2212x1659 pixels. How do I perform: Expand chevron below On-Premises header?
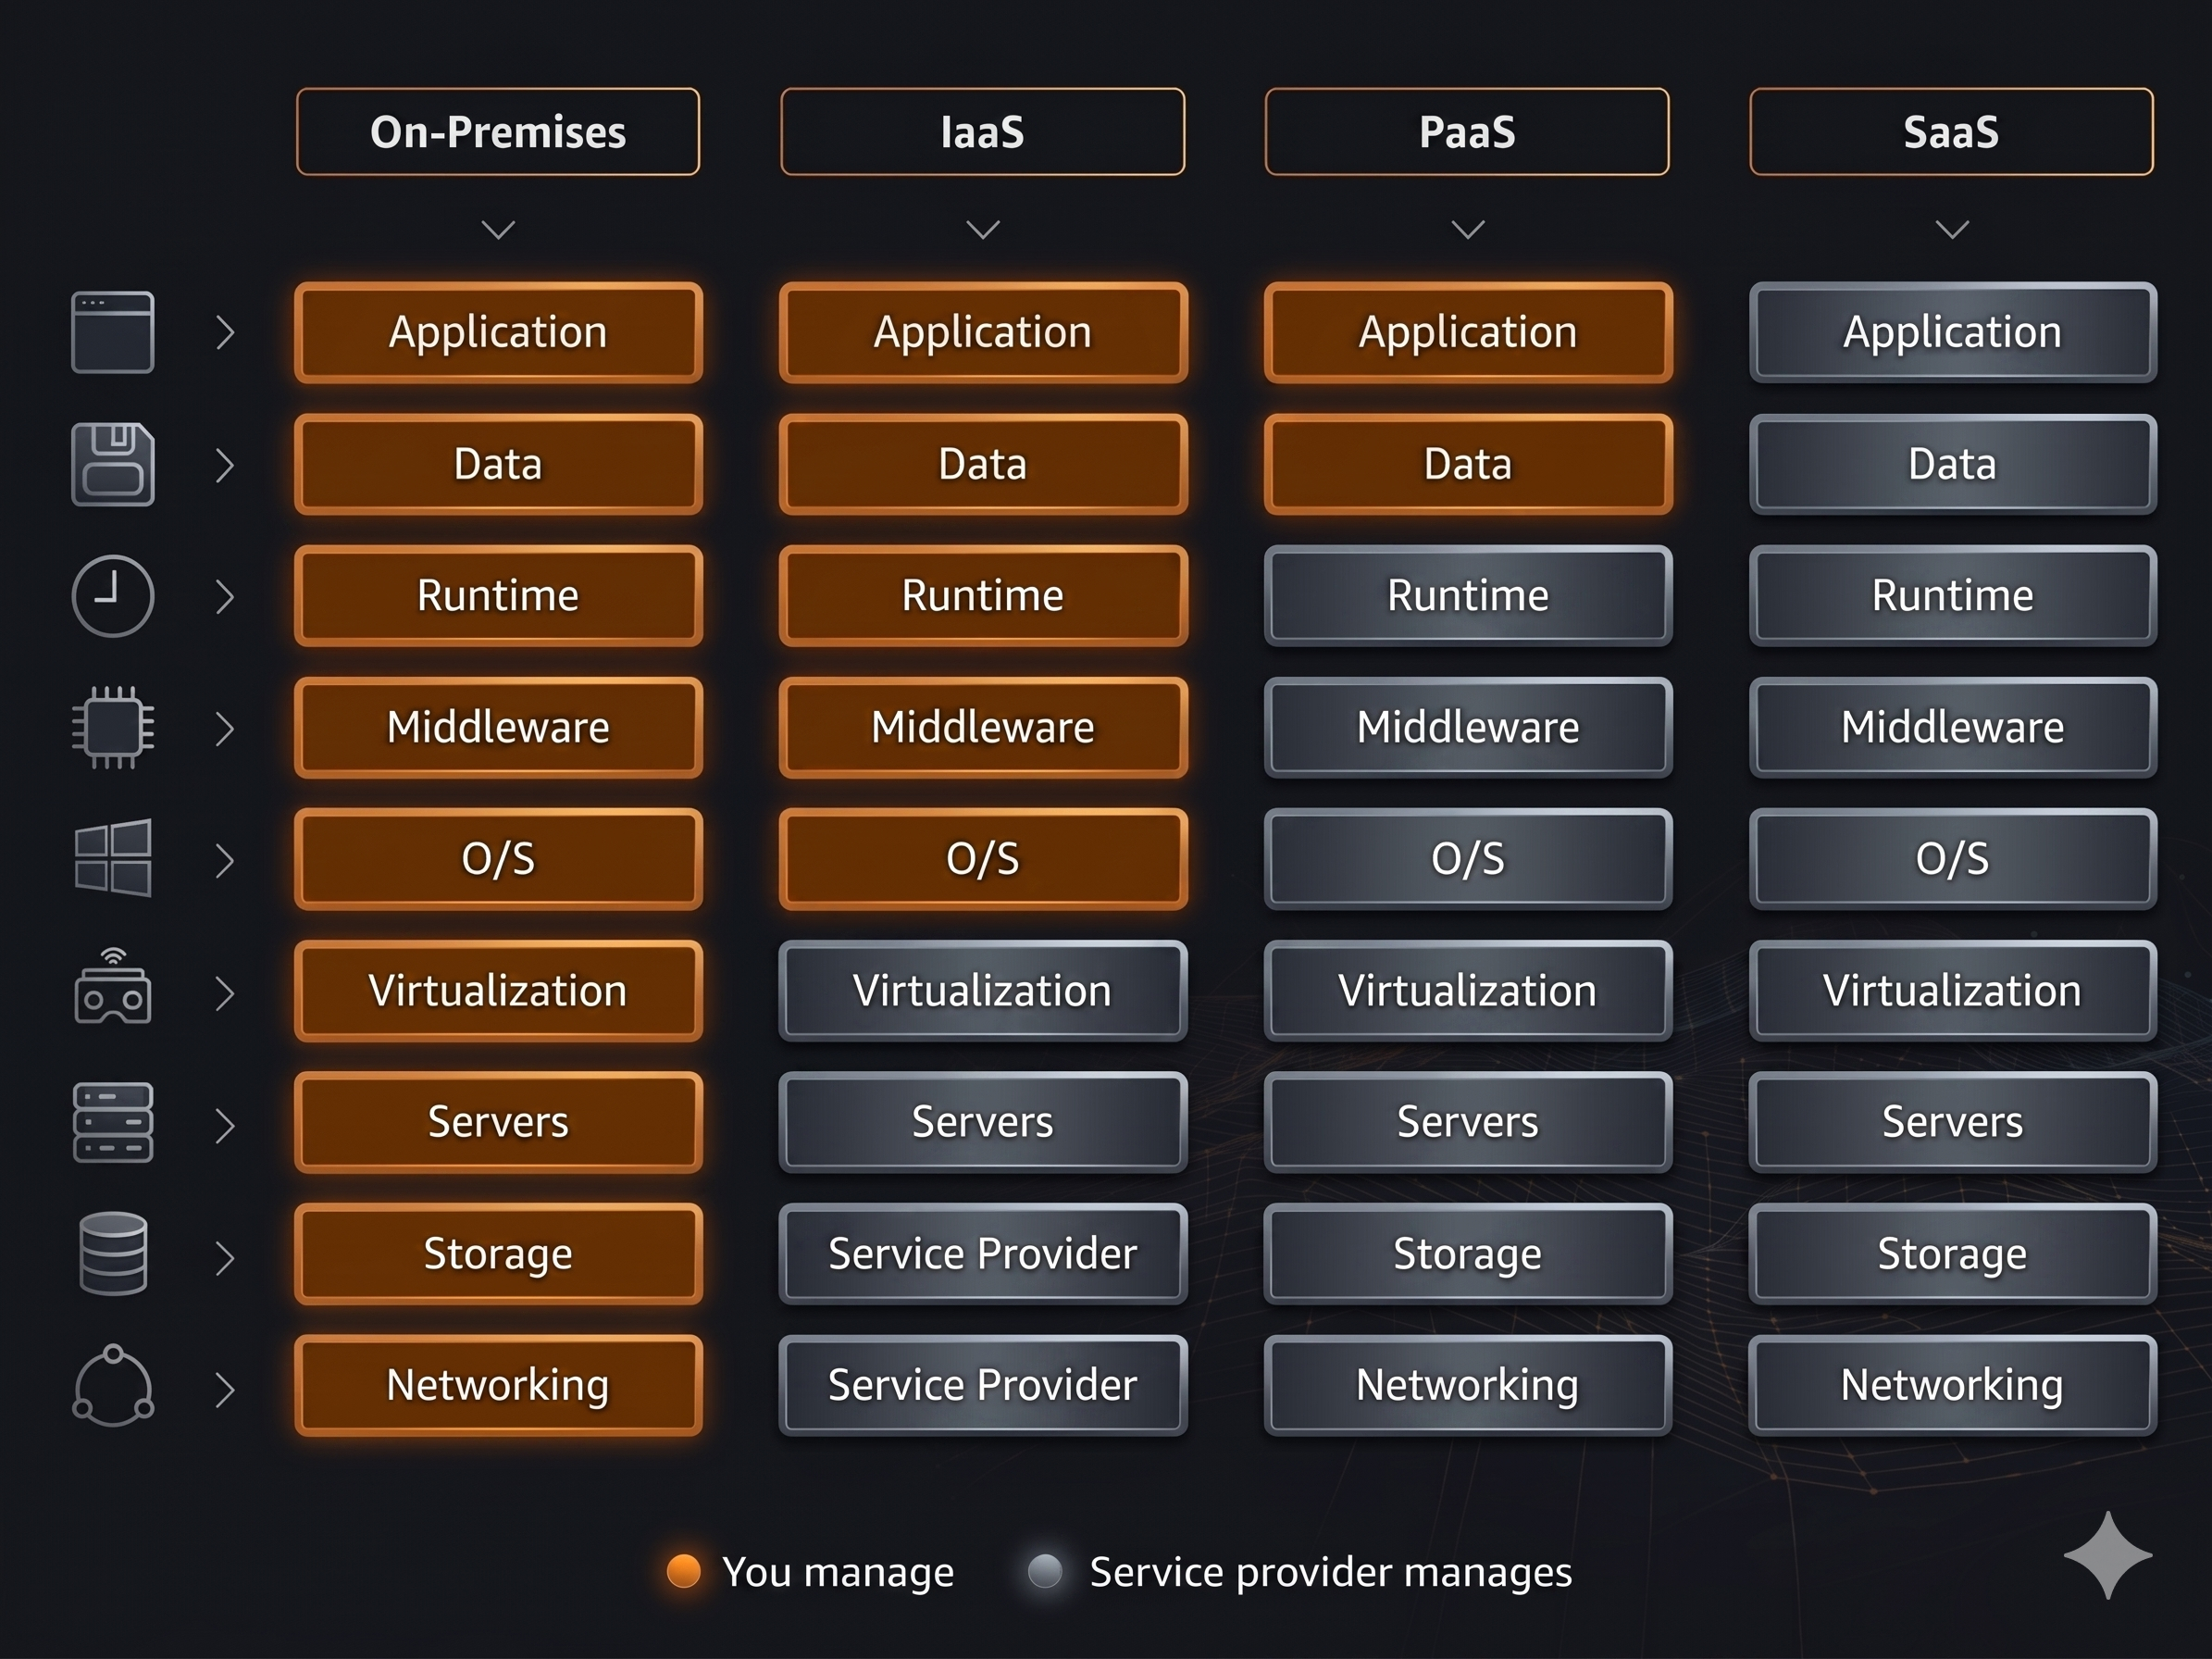coord(498,230)
